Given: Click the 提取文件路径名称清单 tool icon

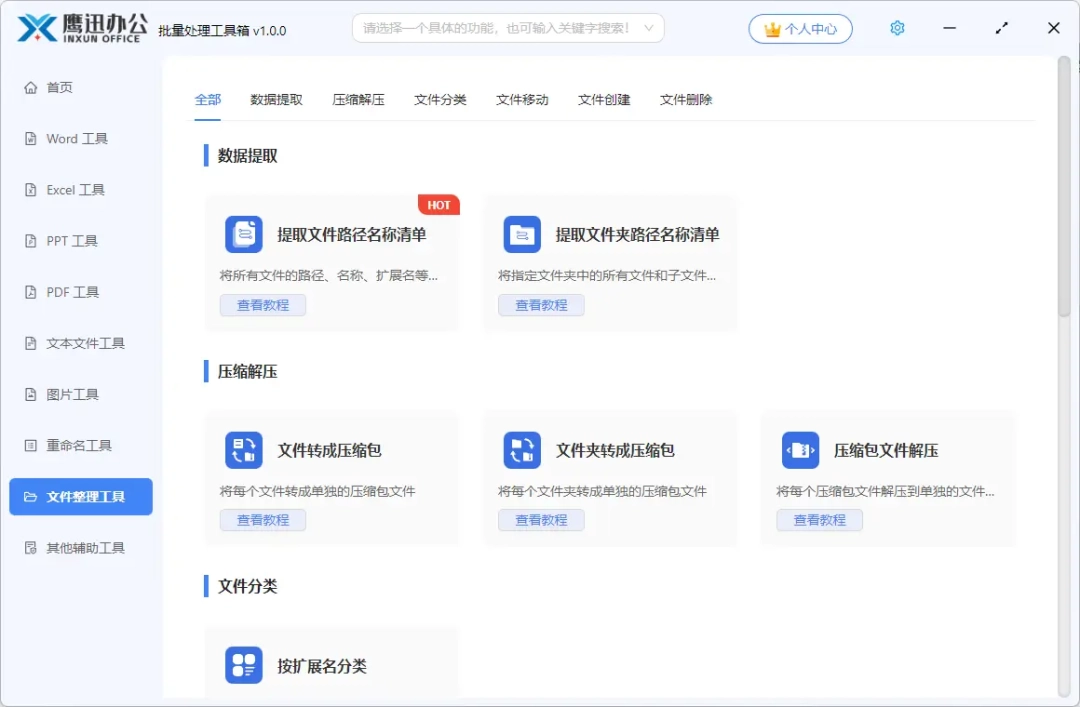Looking at the screenshot, I should point(243,232).
